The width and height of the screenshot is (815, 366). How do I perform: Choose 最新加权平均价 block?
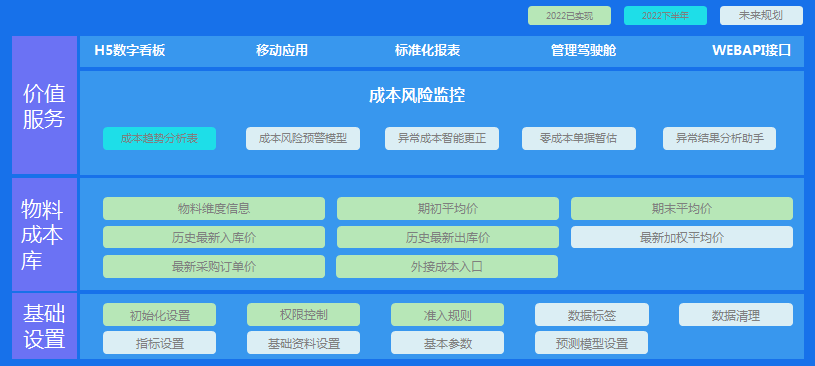[x=682, y=237]
